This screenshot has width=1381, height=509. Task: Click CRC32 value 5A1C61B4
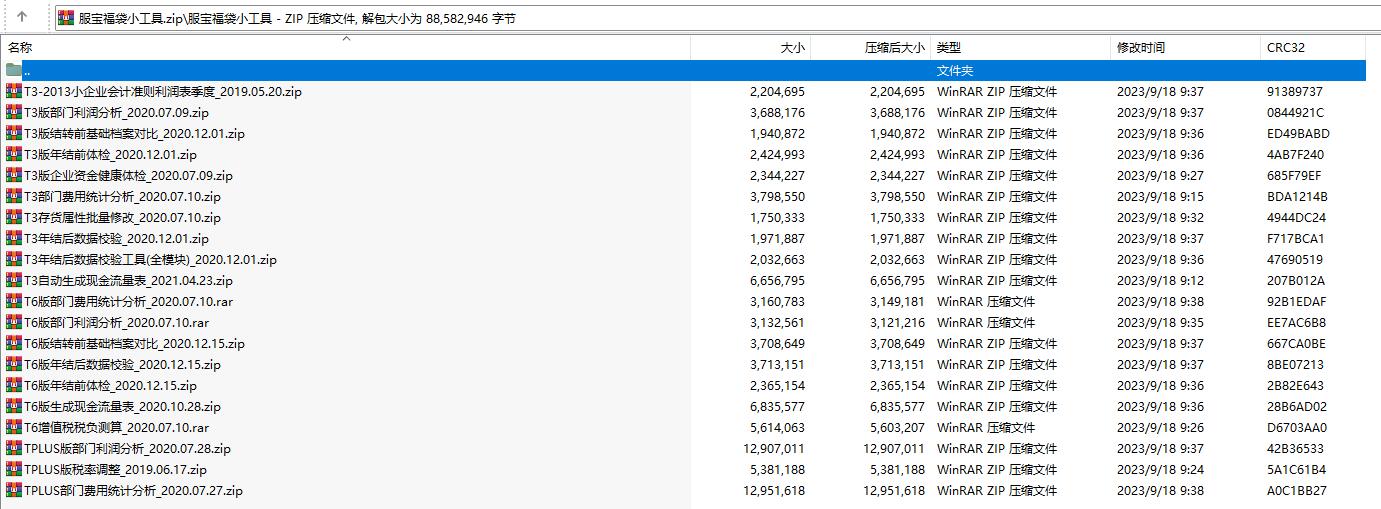tap(1296, 469)
